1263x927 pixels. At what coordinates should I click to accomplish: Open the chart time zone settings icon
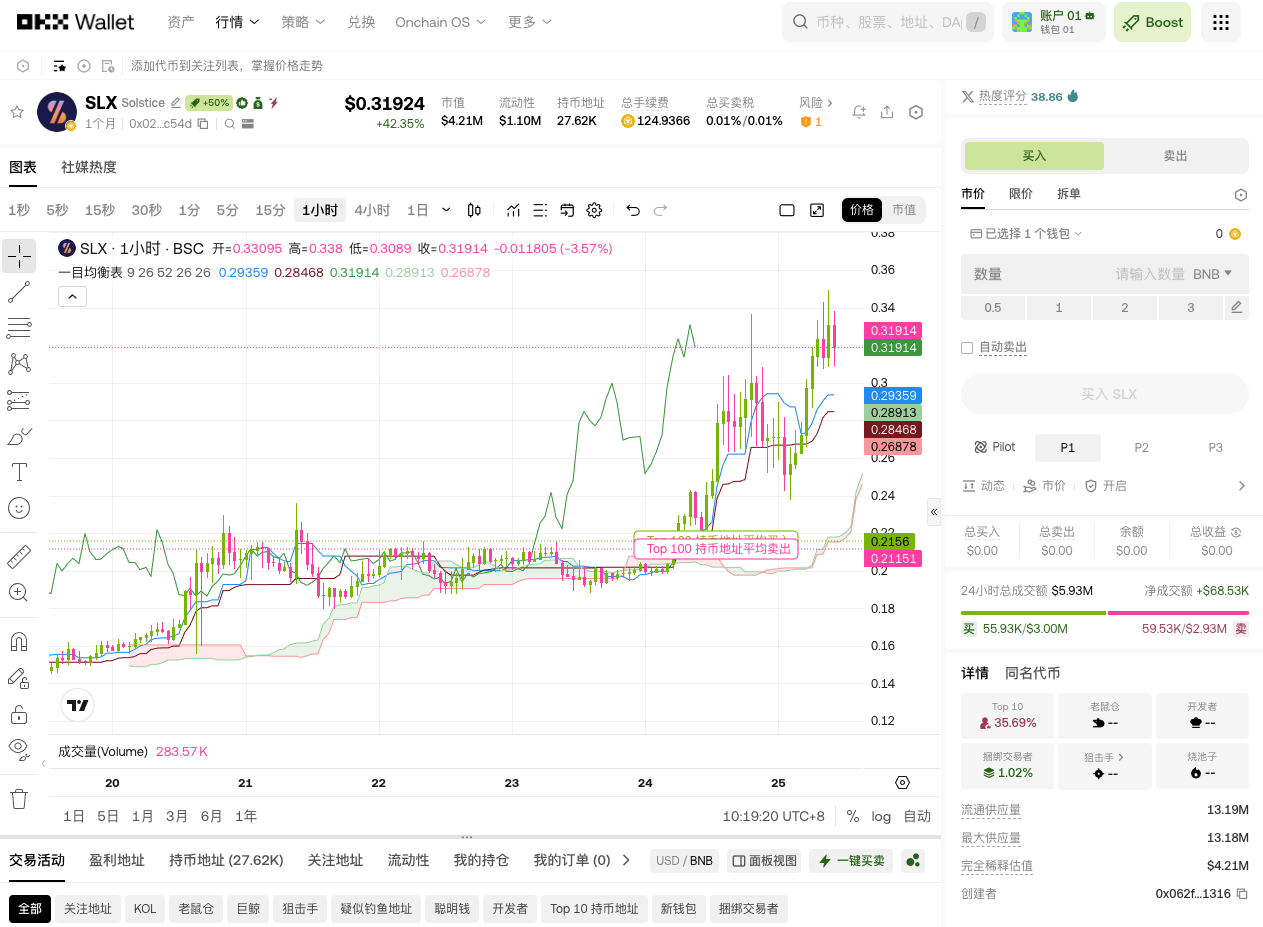(x=903, y=783)
